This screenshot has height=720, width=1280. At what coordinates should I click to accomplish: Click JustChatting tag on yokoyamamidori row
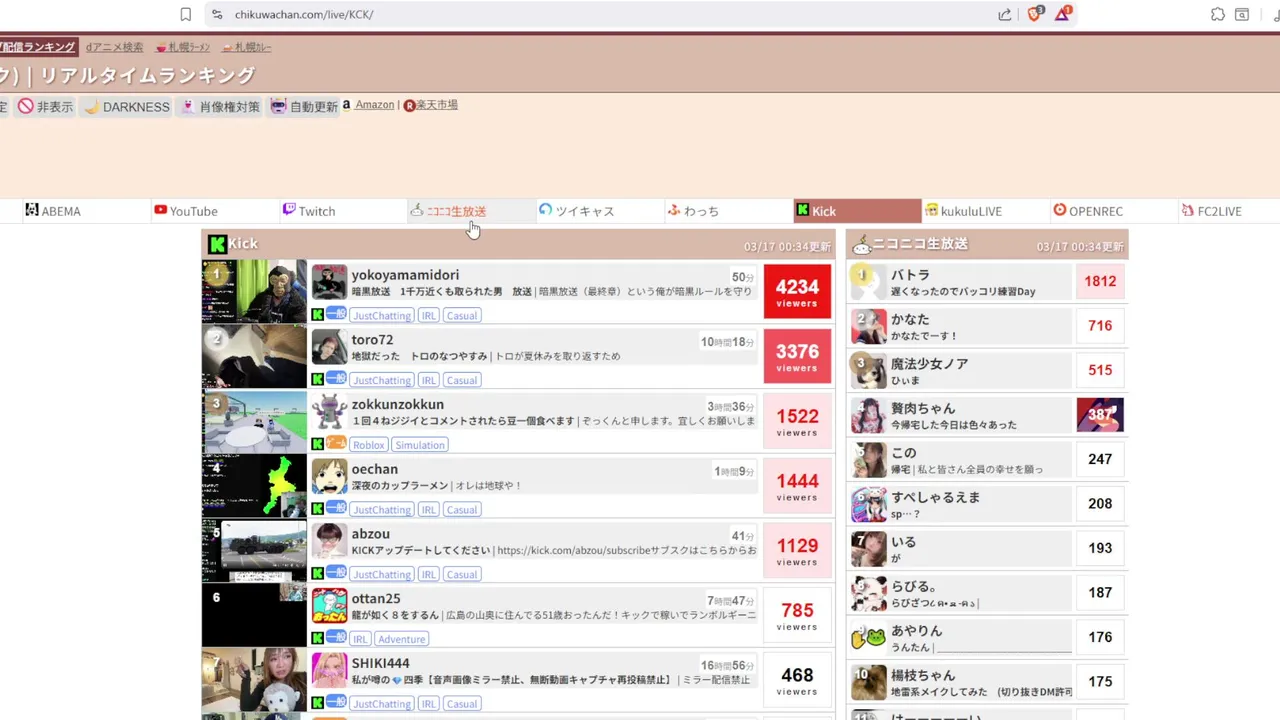pos(382,315)
